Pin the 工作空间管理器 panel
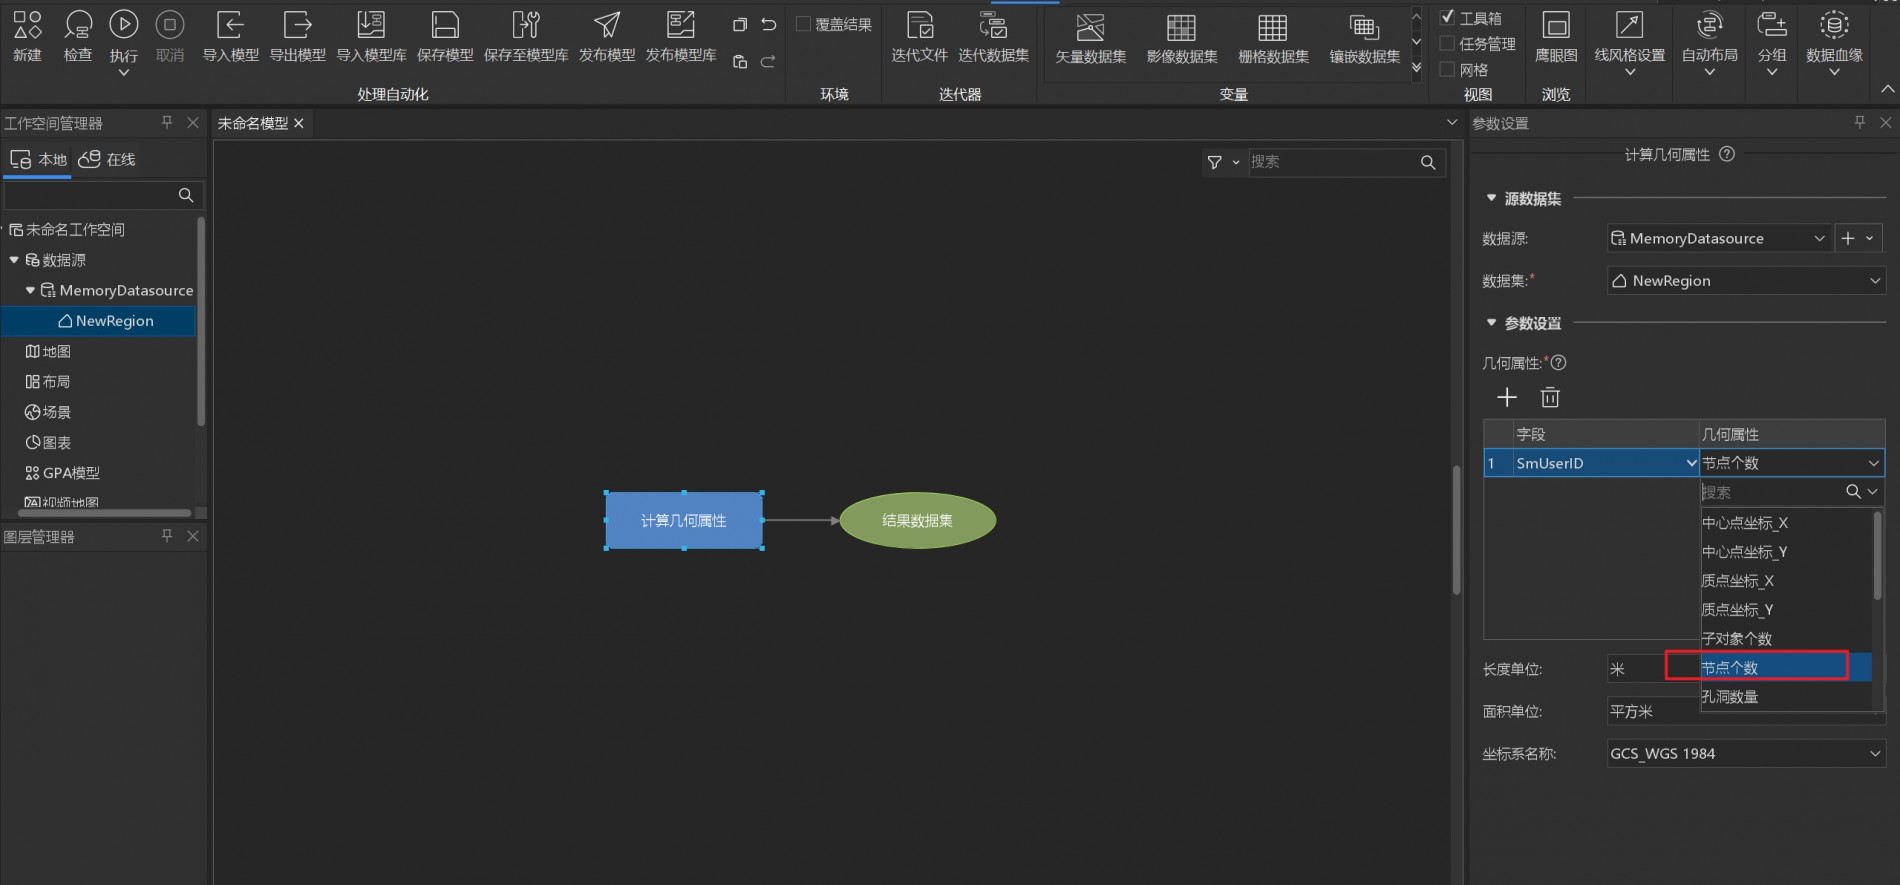1900x885 pixels. pyautogui.click(x=167, y=122)
